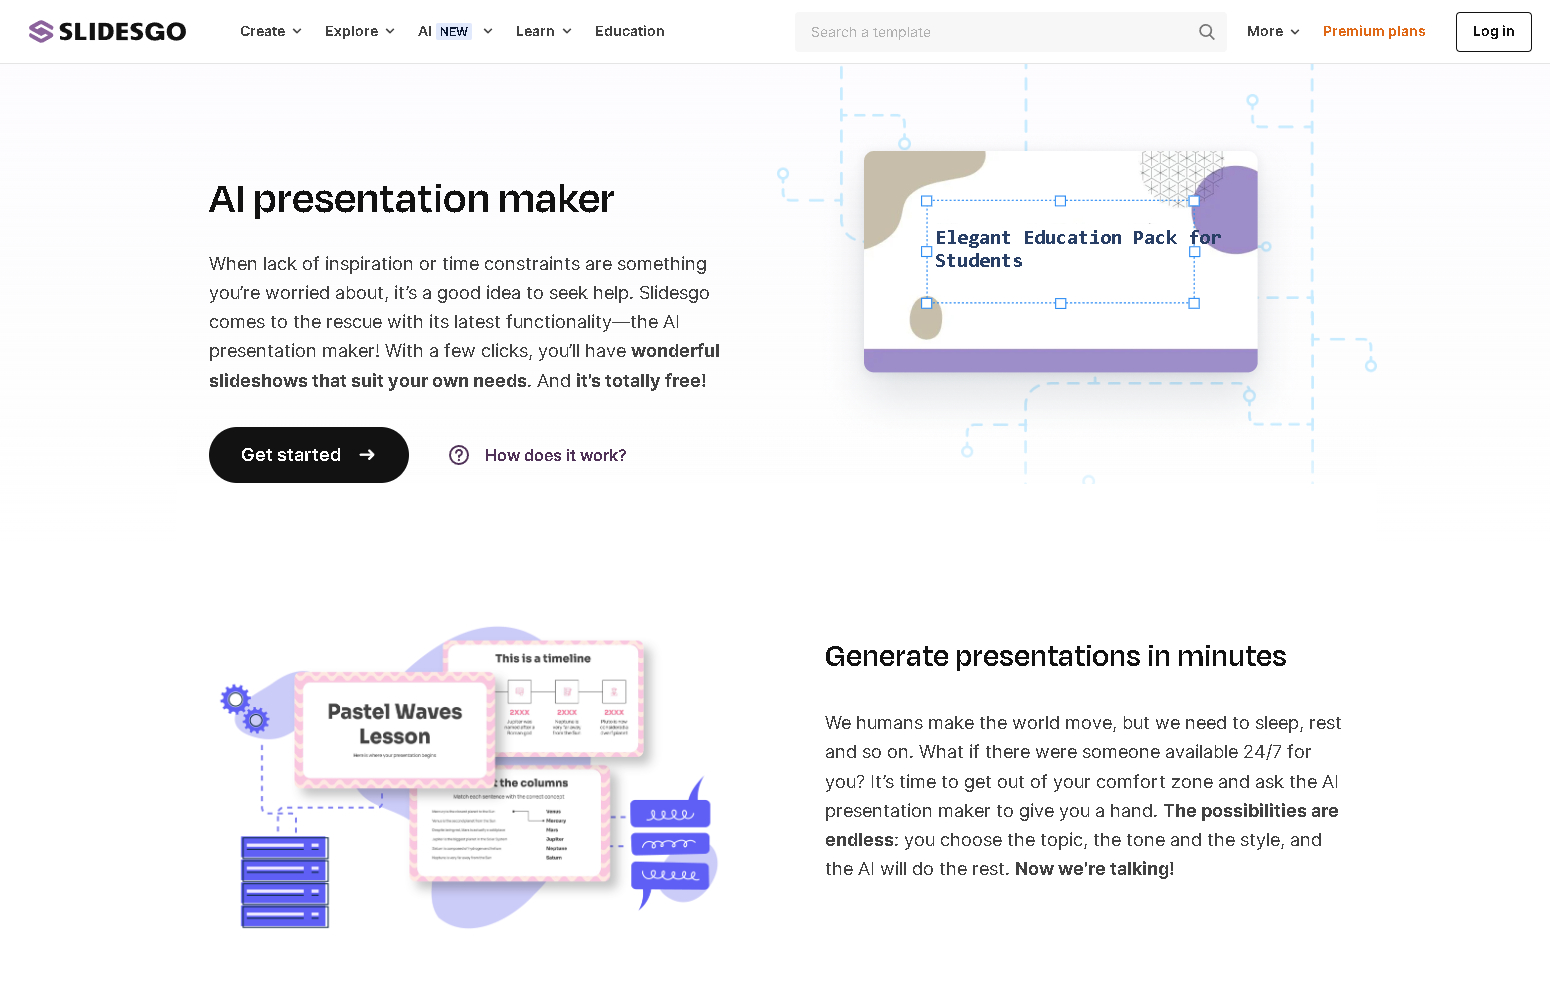The width and height of the screenshot is (1550, 986).
Task: Click the question mark help icon
Action: point(459,455)
